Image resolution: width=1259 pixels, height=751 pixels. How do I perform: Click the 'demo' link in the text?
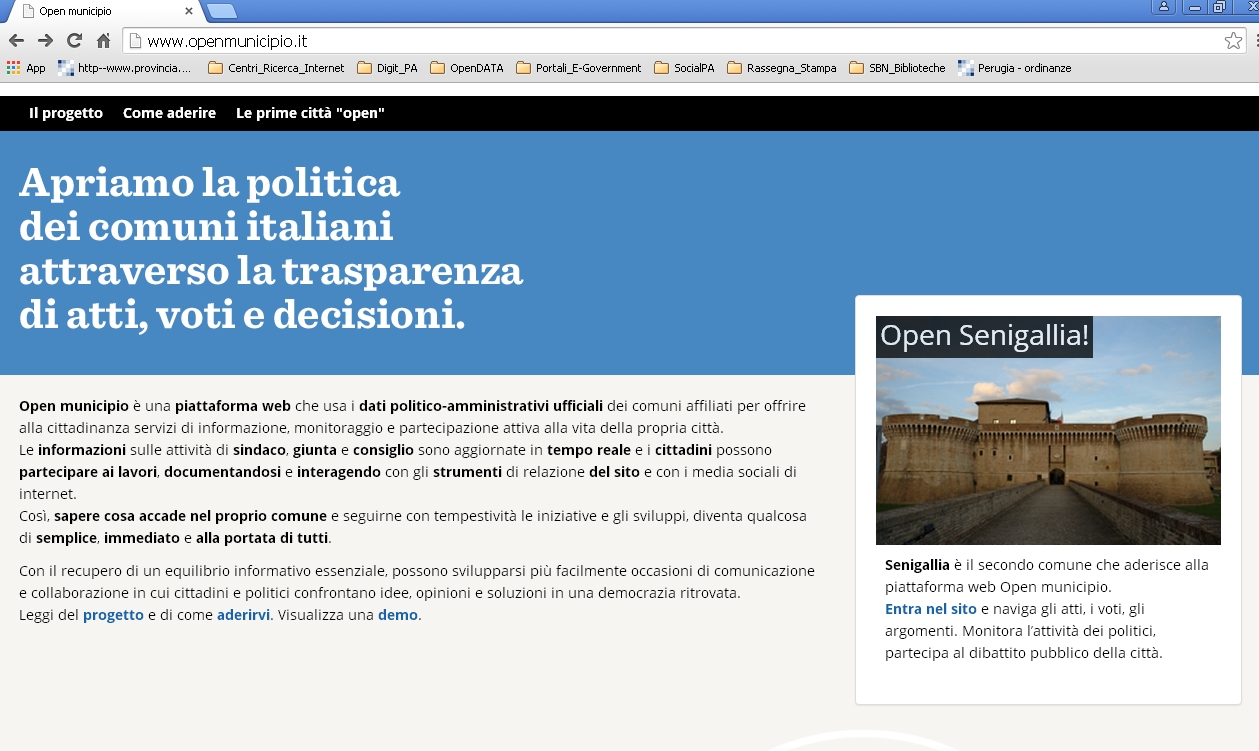397,615
